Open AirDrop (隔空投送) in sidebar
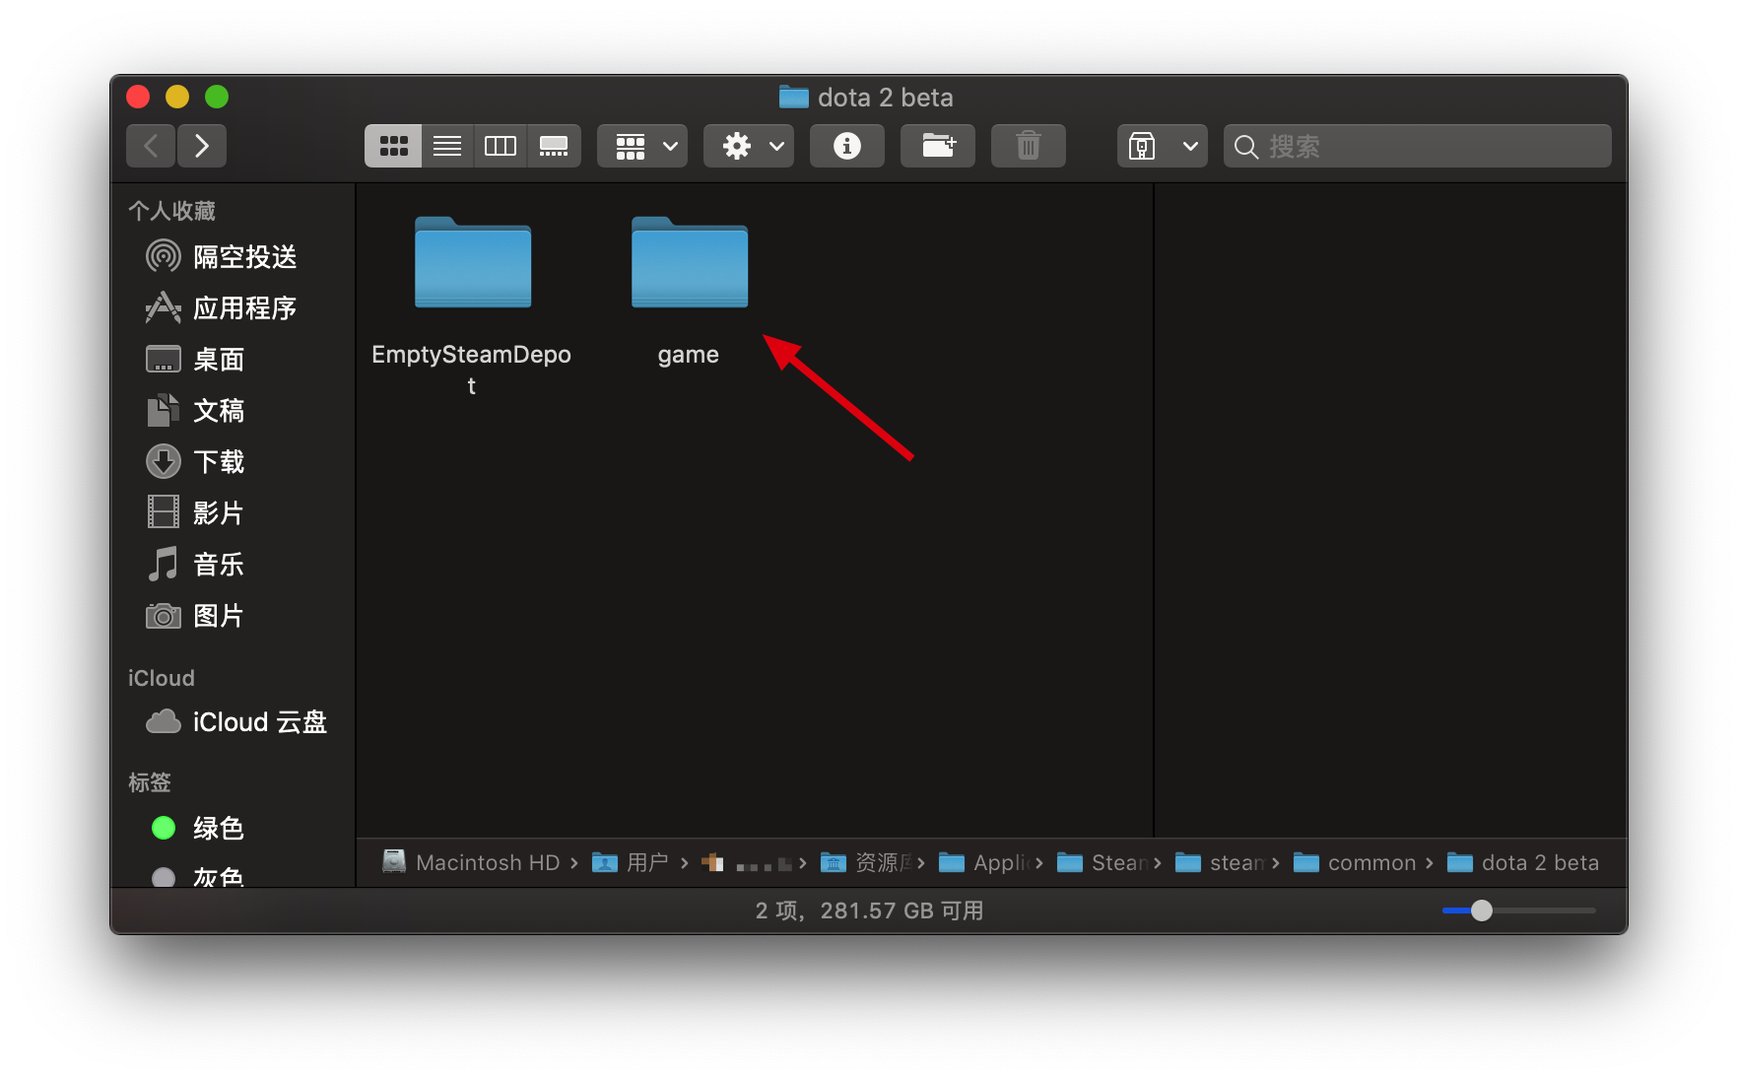Screen dimensions: 1738x1080 coord(244,257)
